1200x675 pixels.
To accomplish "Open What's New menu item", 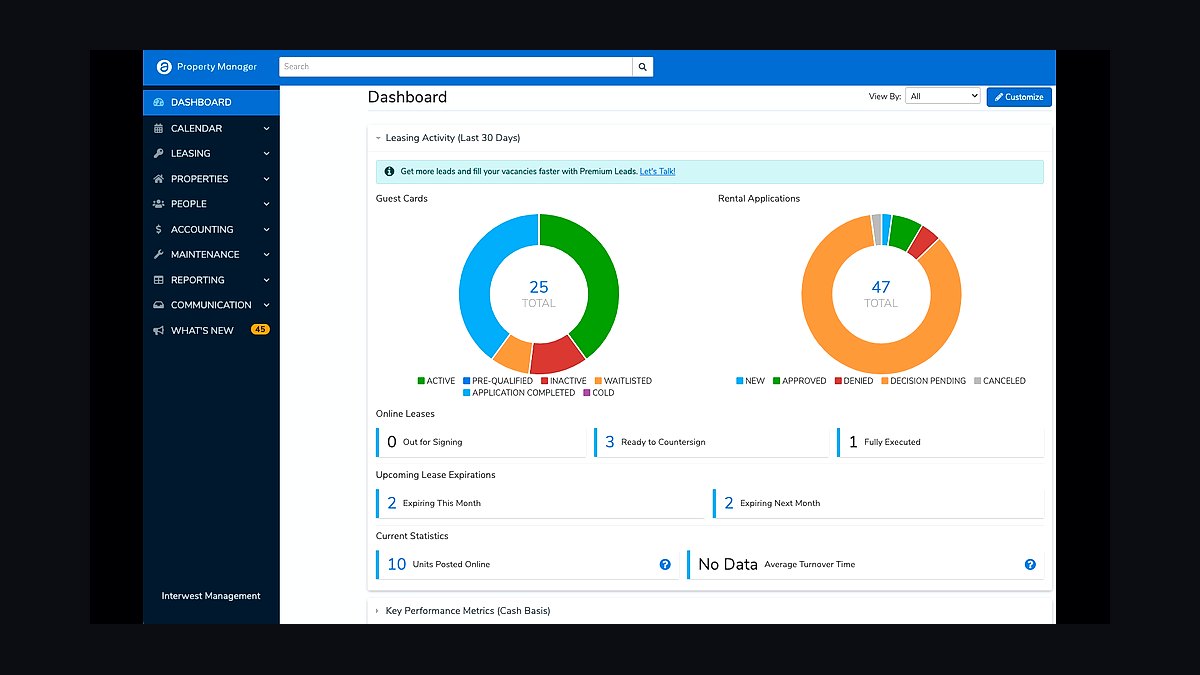I will [x=212, y=330].
